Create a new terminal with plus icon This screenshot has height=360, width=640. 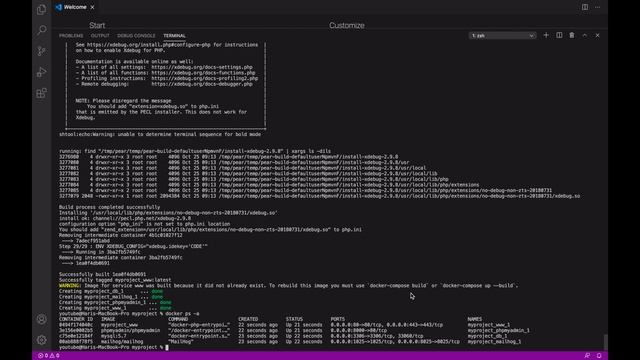coord(546,36)
